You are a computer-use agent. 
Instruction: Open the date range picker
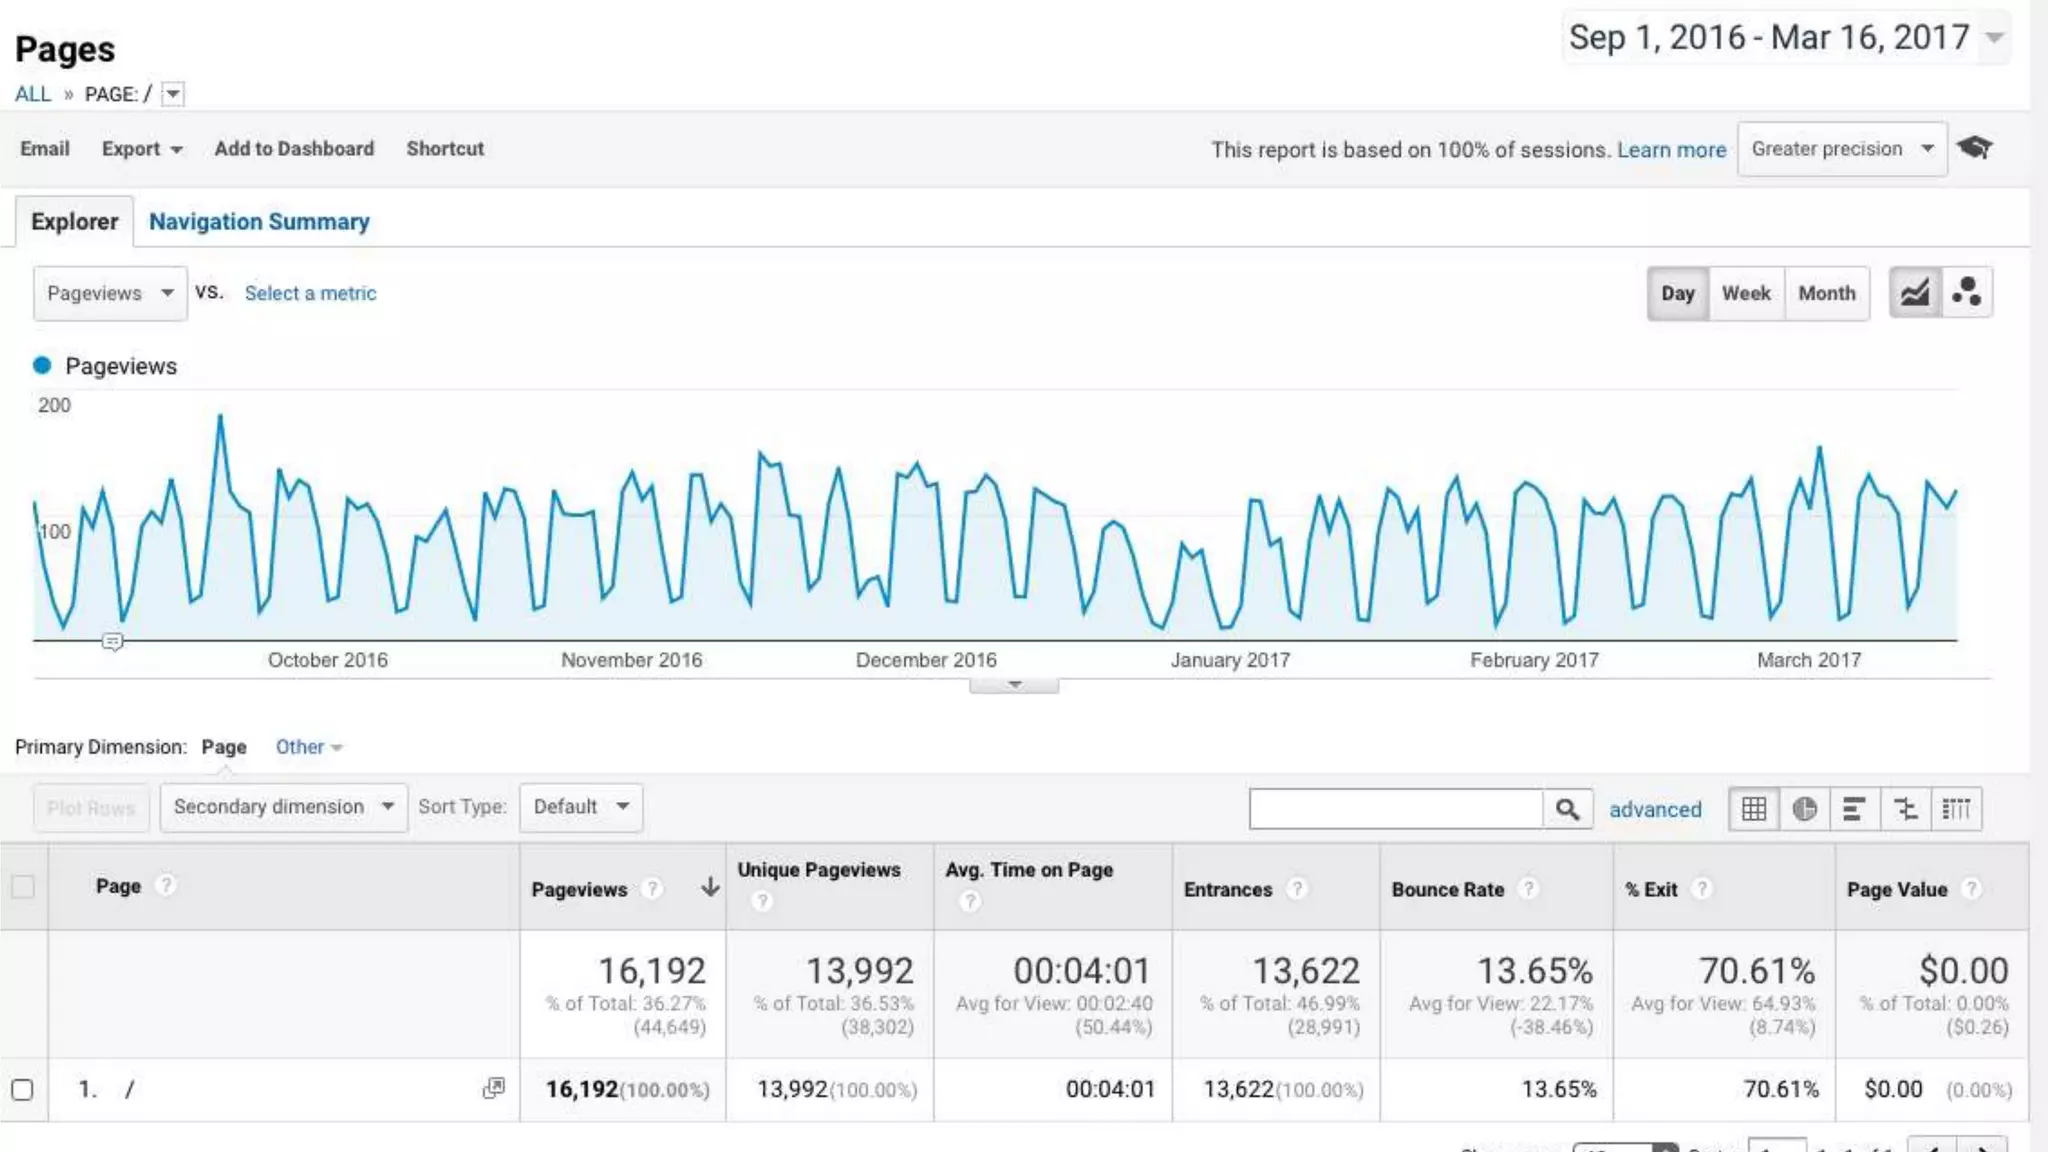pos(1786,38)
